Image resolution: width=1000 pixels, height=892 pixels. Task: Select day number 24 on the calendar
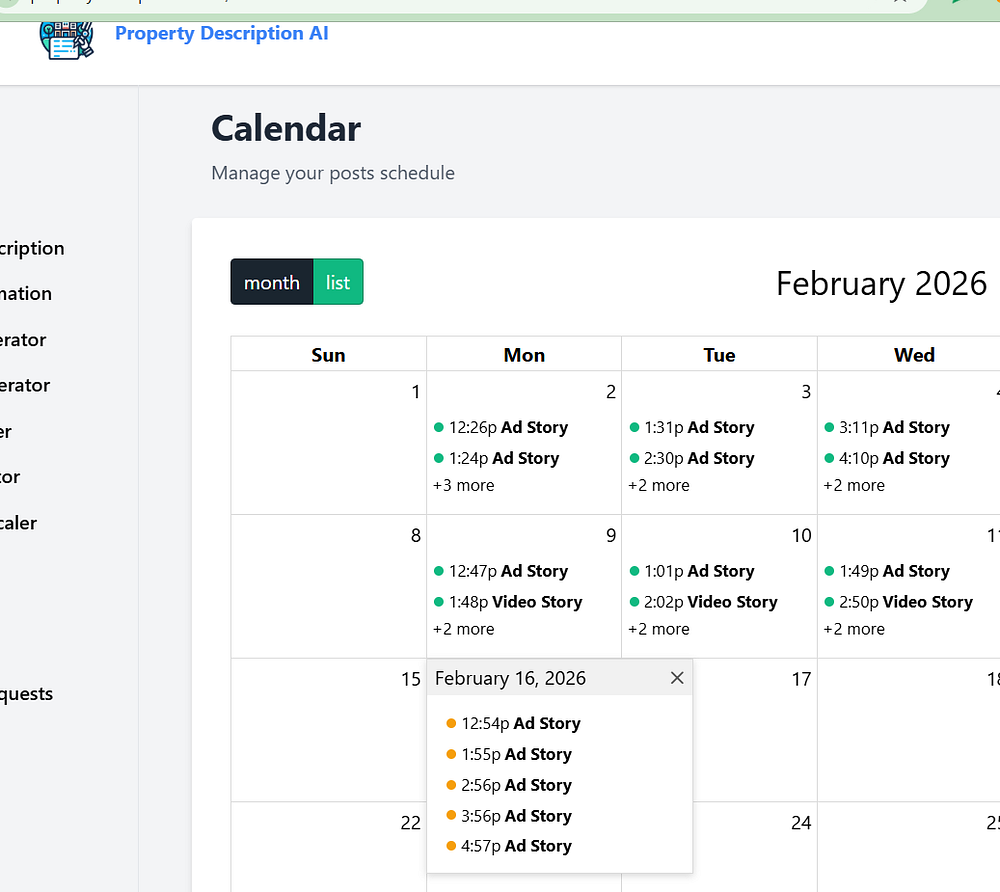point(802,823)
